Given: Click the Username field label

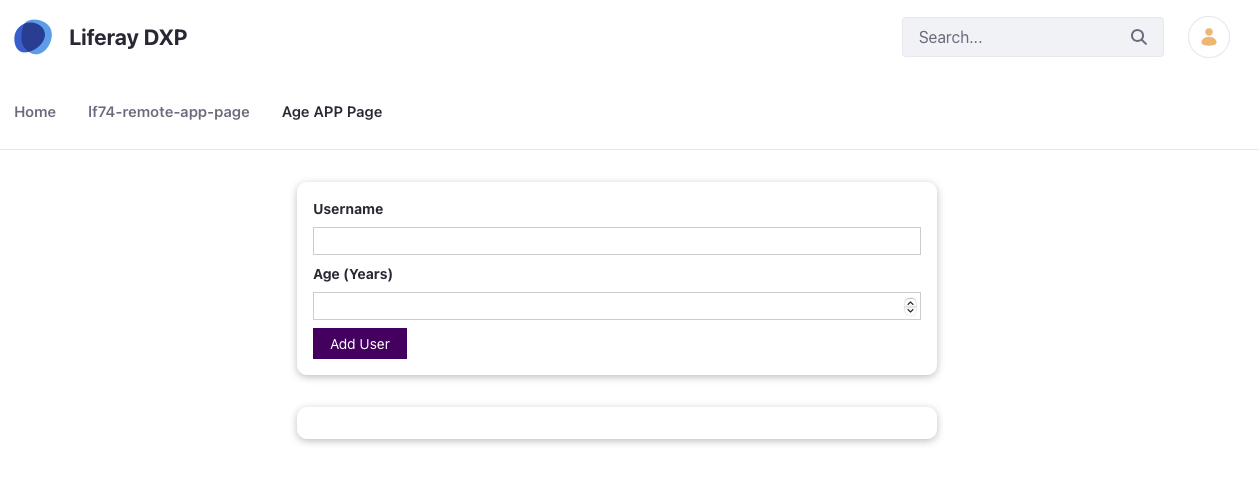Looking at the screenshot, I should tap(348, 209).
